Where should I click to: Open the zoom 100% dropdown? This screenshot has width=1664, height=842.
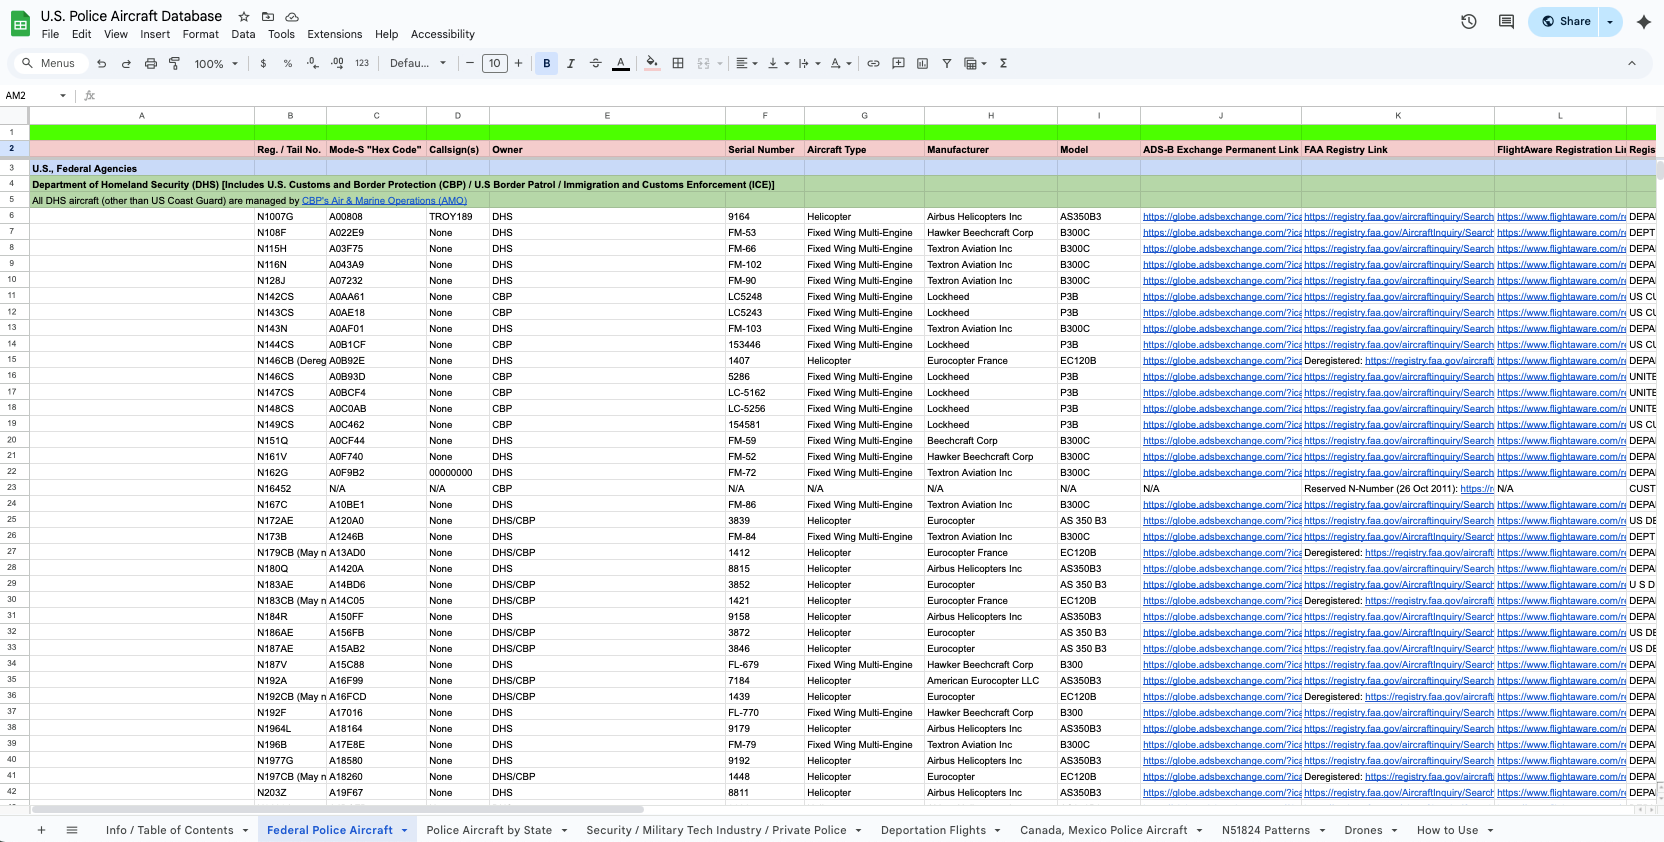coord(216,63)
